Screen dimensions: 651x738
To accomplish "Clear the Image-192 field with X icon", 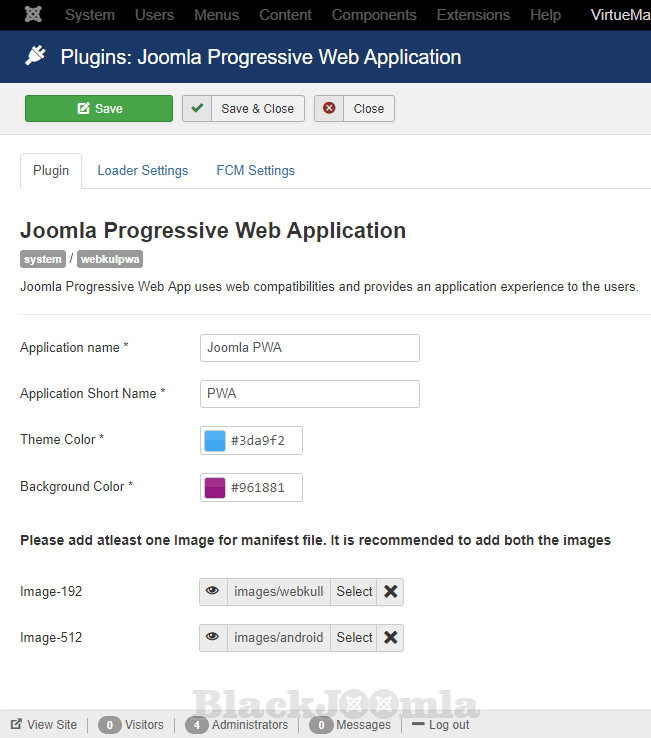I will 390,592.
